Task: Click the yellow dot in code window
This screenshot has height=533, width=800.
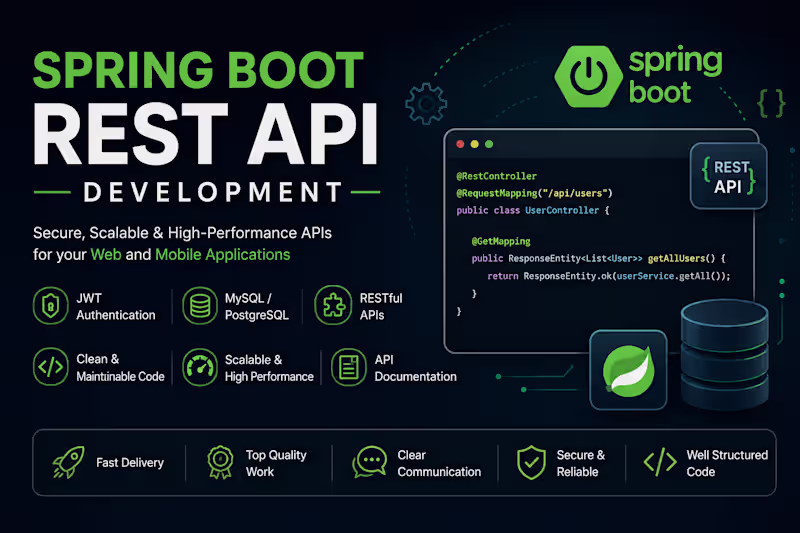Action: [x=474, y=144]
